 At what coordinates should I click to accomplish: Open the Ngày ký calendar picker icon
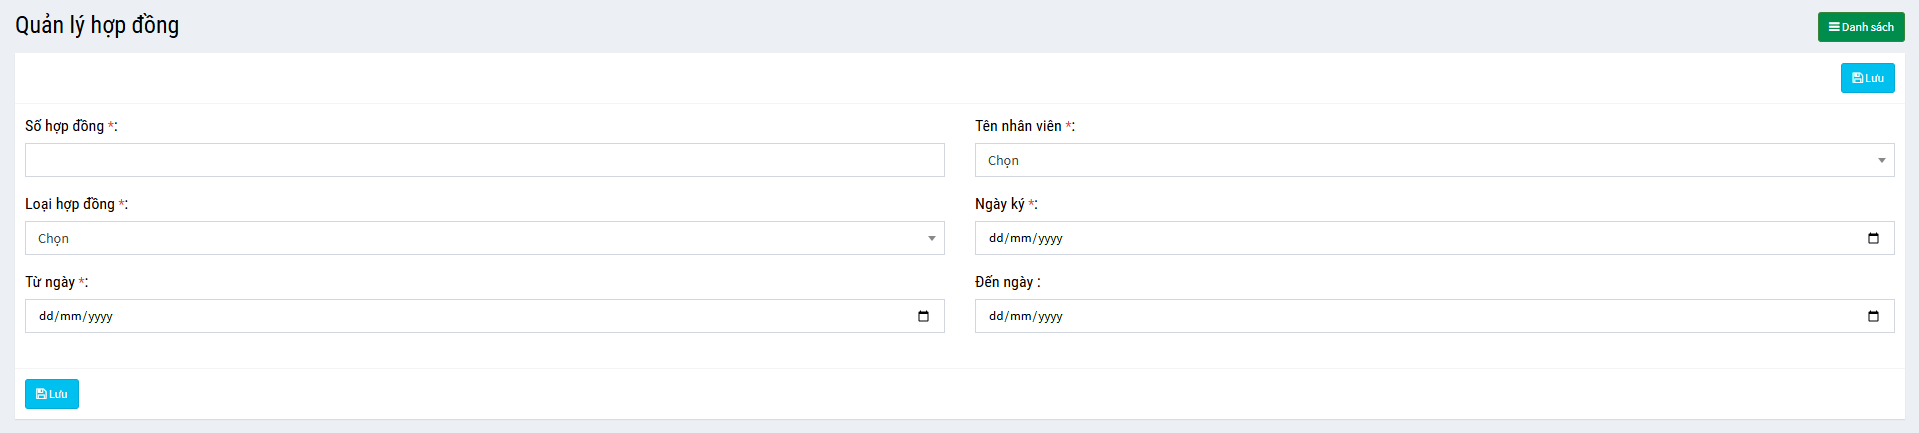pyautogui.click(x=1873, y=238)
